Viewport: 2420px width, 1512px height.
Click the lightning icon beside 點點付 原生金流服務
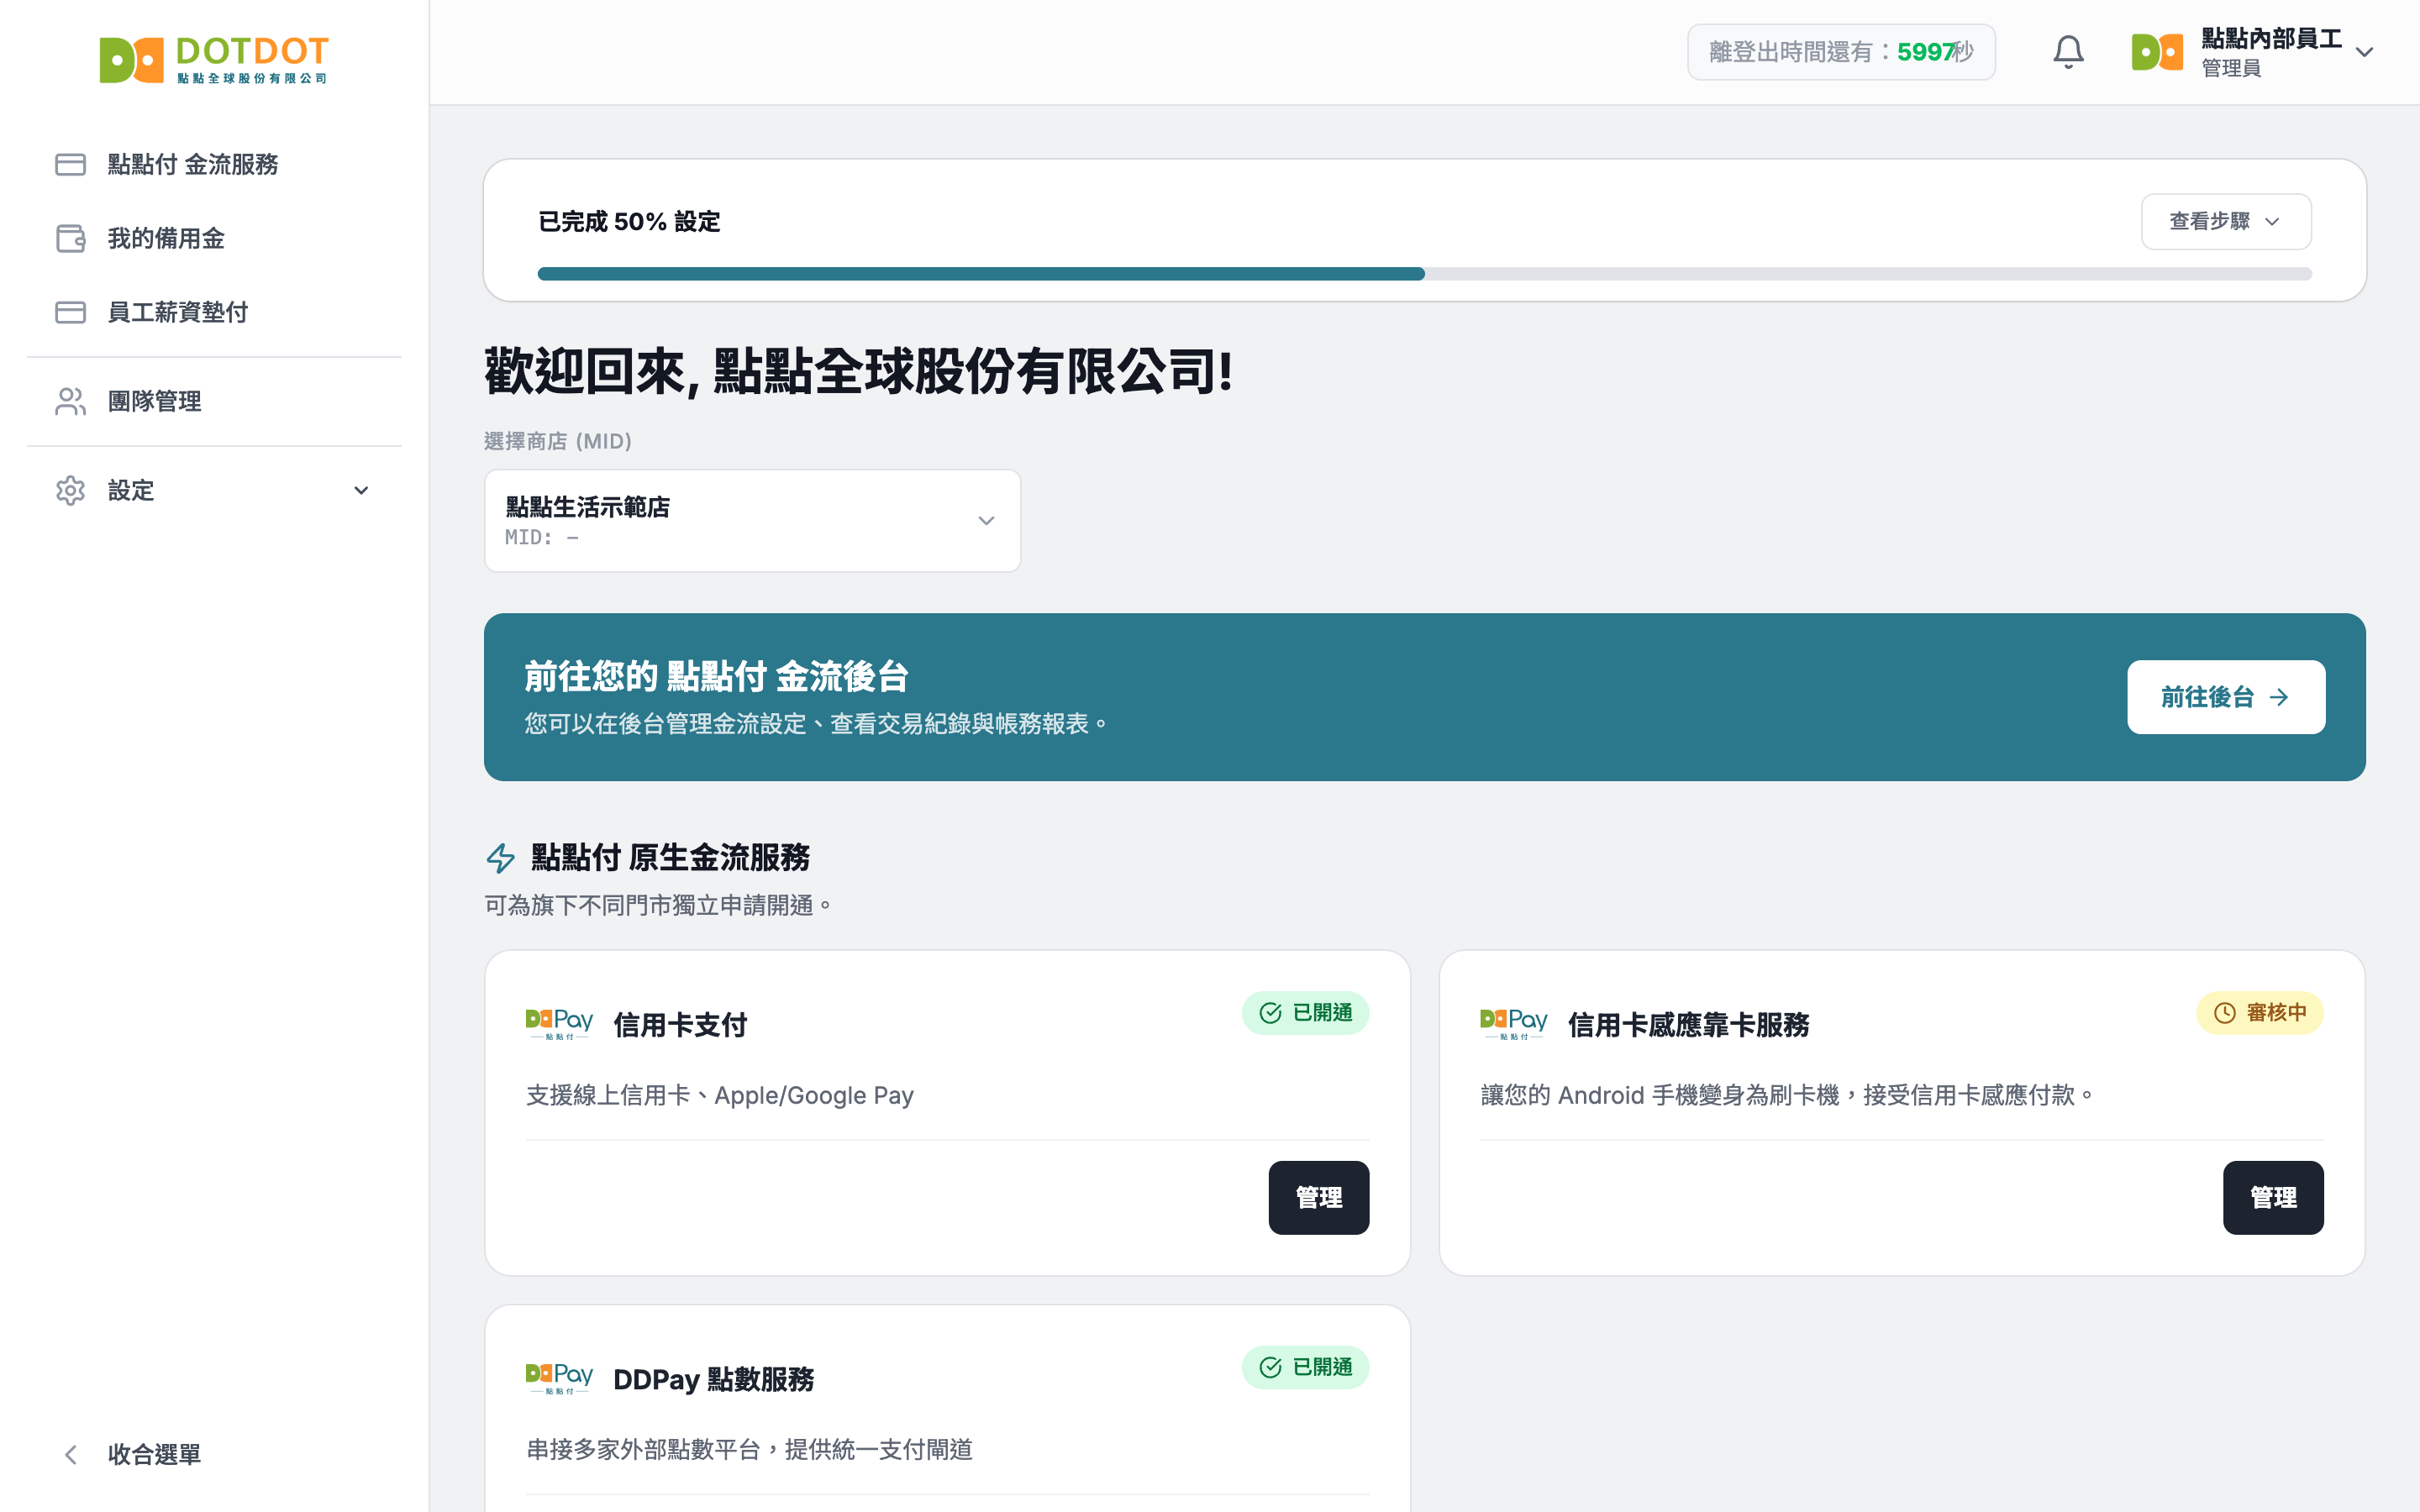coord(500,857)
